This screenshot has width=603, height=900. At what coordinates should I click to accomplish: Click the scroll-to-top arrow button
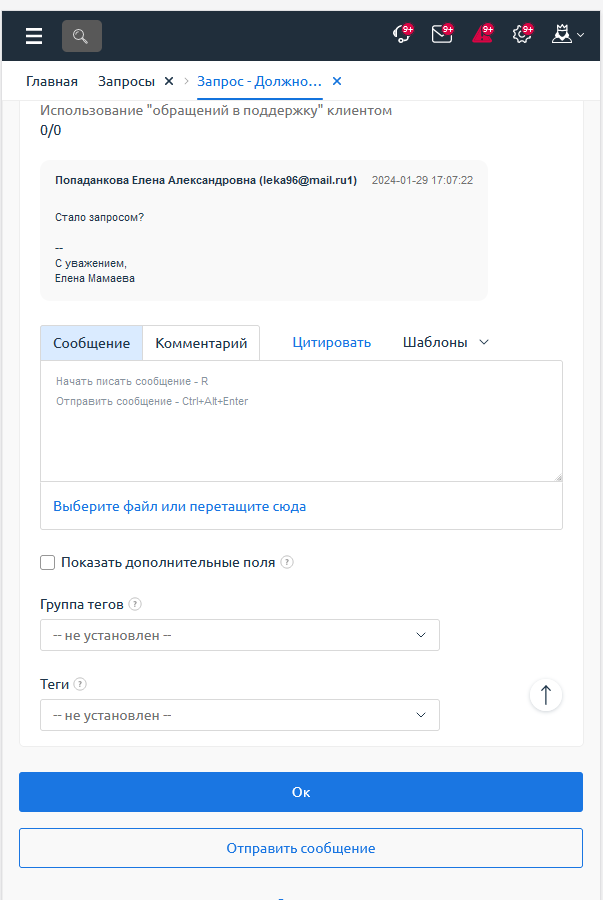coord(546,695)
